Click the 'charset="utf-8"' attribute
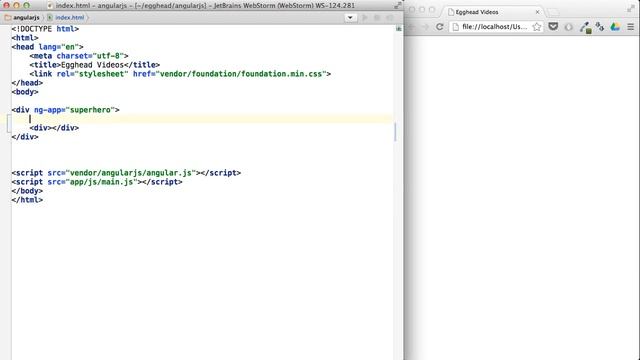640x360 pixels. tap(90, 56)
